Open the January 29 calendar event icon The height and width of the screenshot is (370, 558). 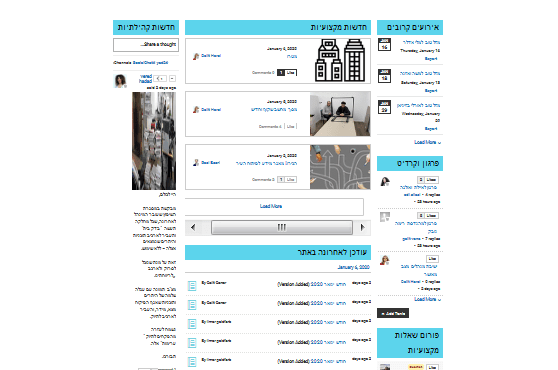[x=384, y=107]
